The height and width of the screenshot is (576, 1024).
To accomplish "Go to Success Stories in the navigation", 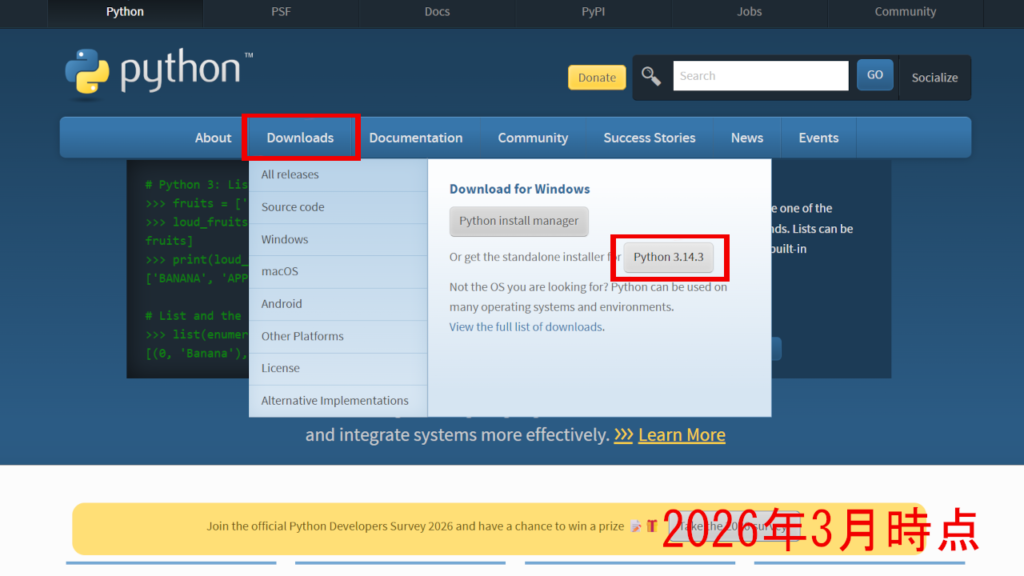I will (649, 138).
